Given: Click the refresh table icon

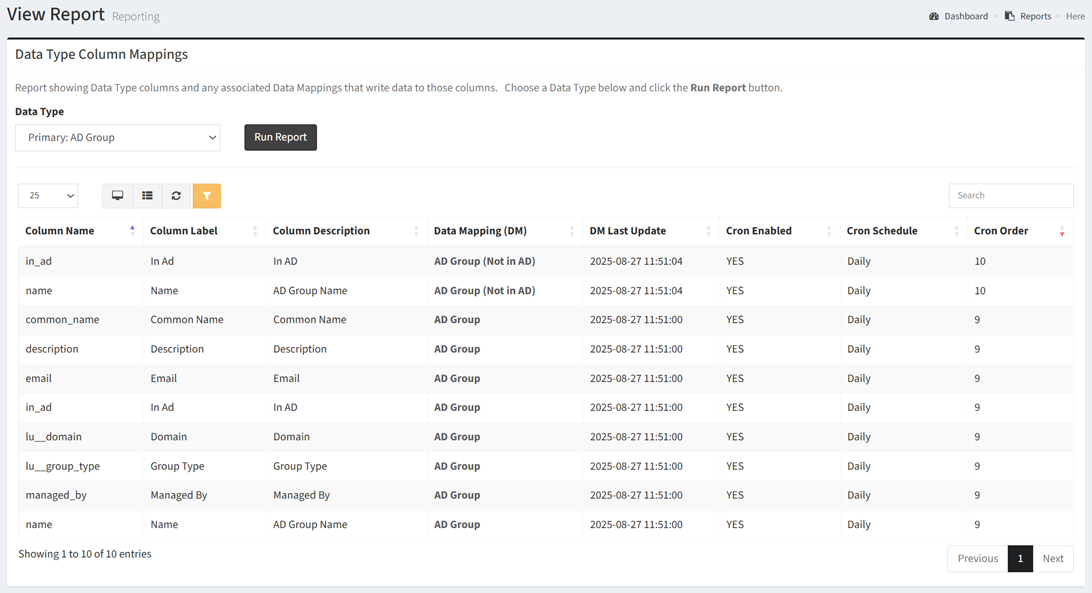Looking at the screenshot, I should (x=176, y=196).
